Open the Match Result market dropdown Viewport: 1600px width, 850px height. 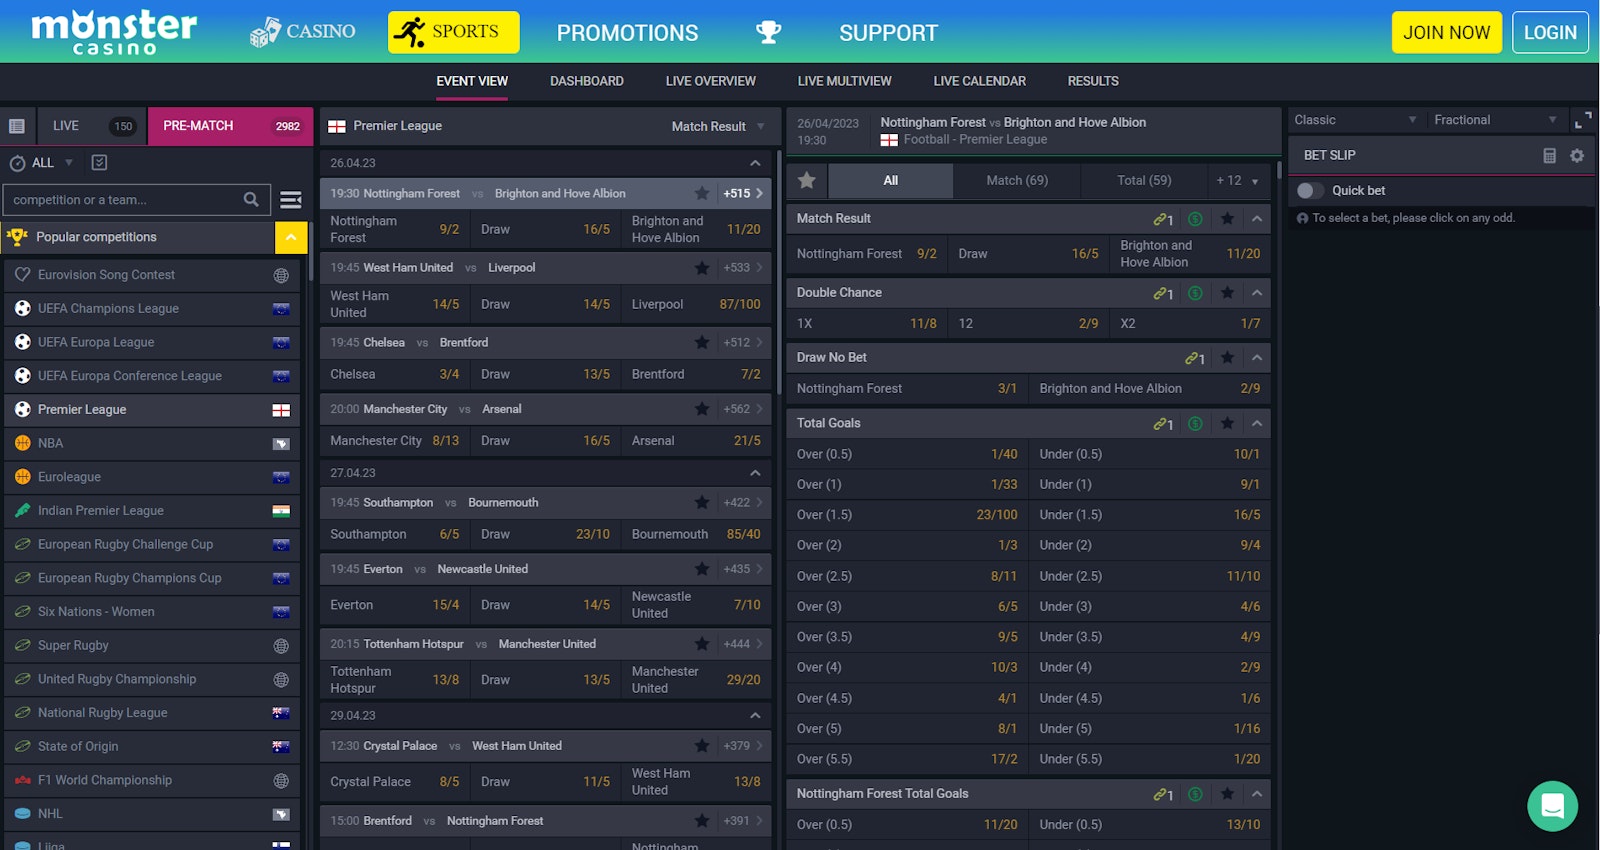(x=717, y=127)
